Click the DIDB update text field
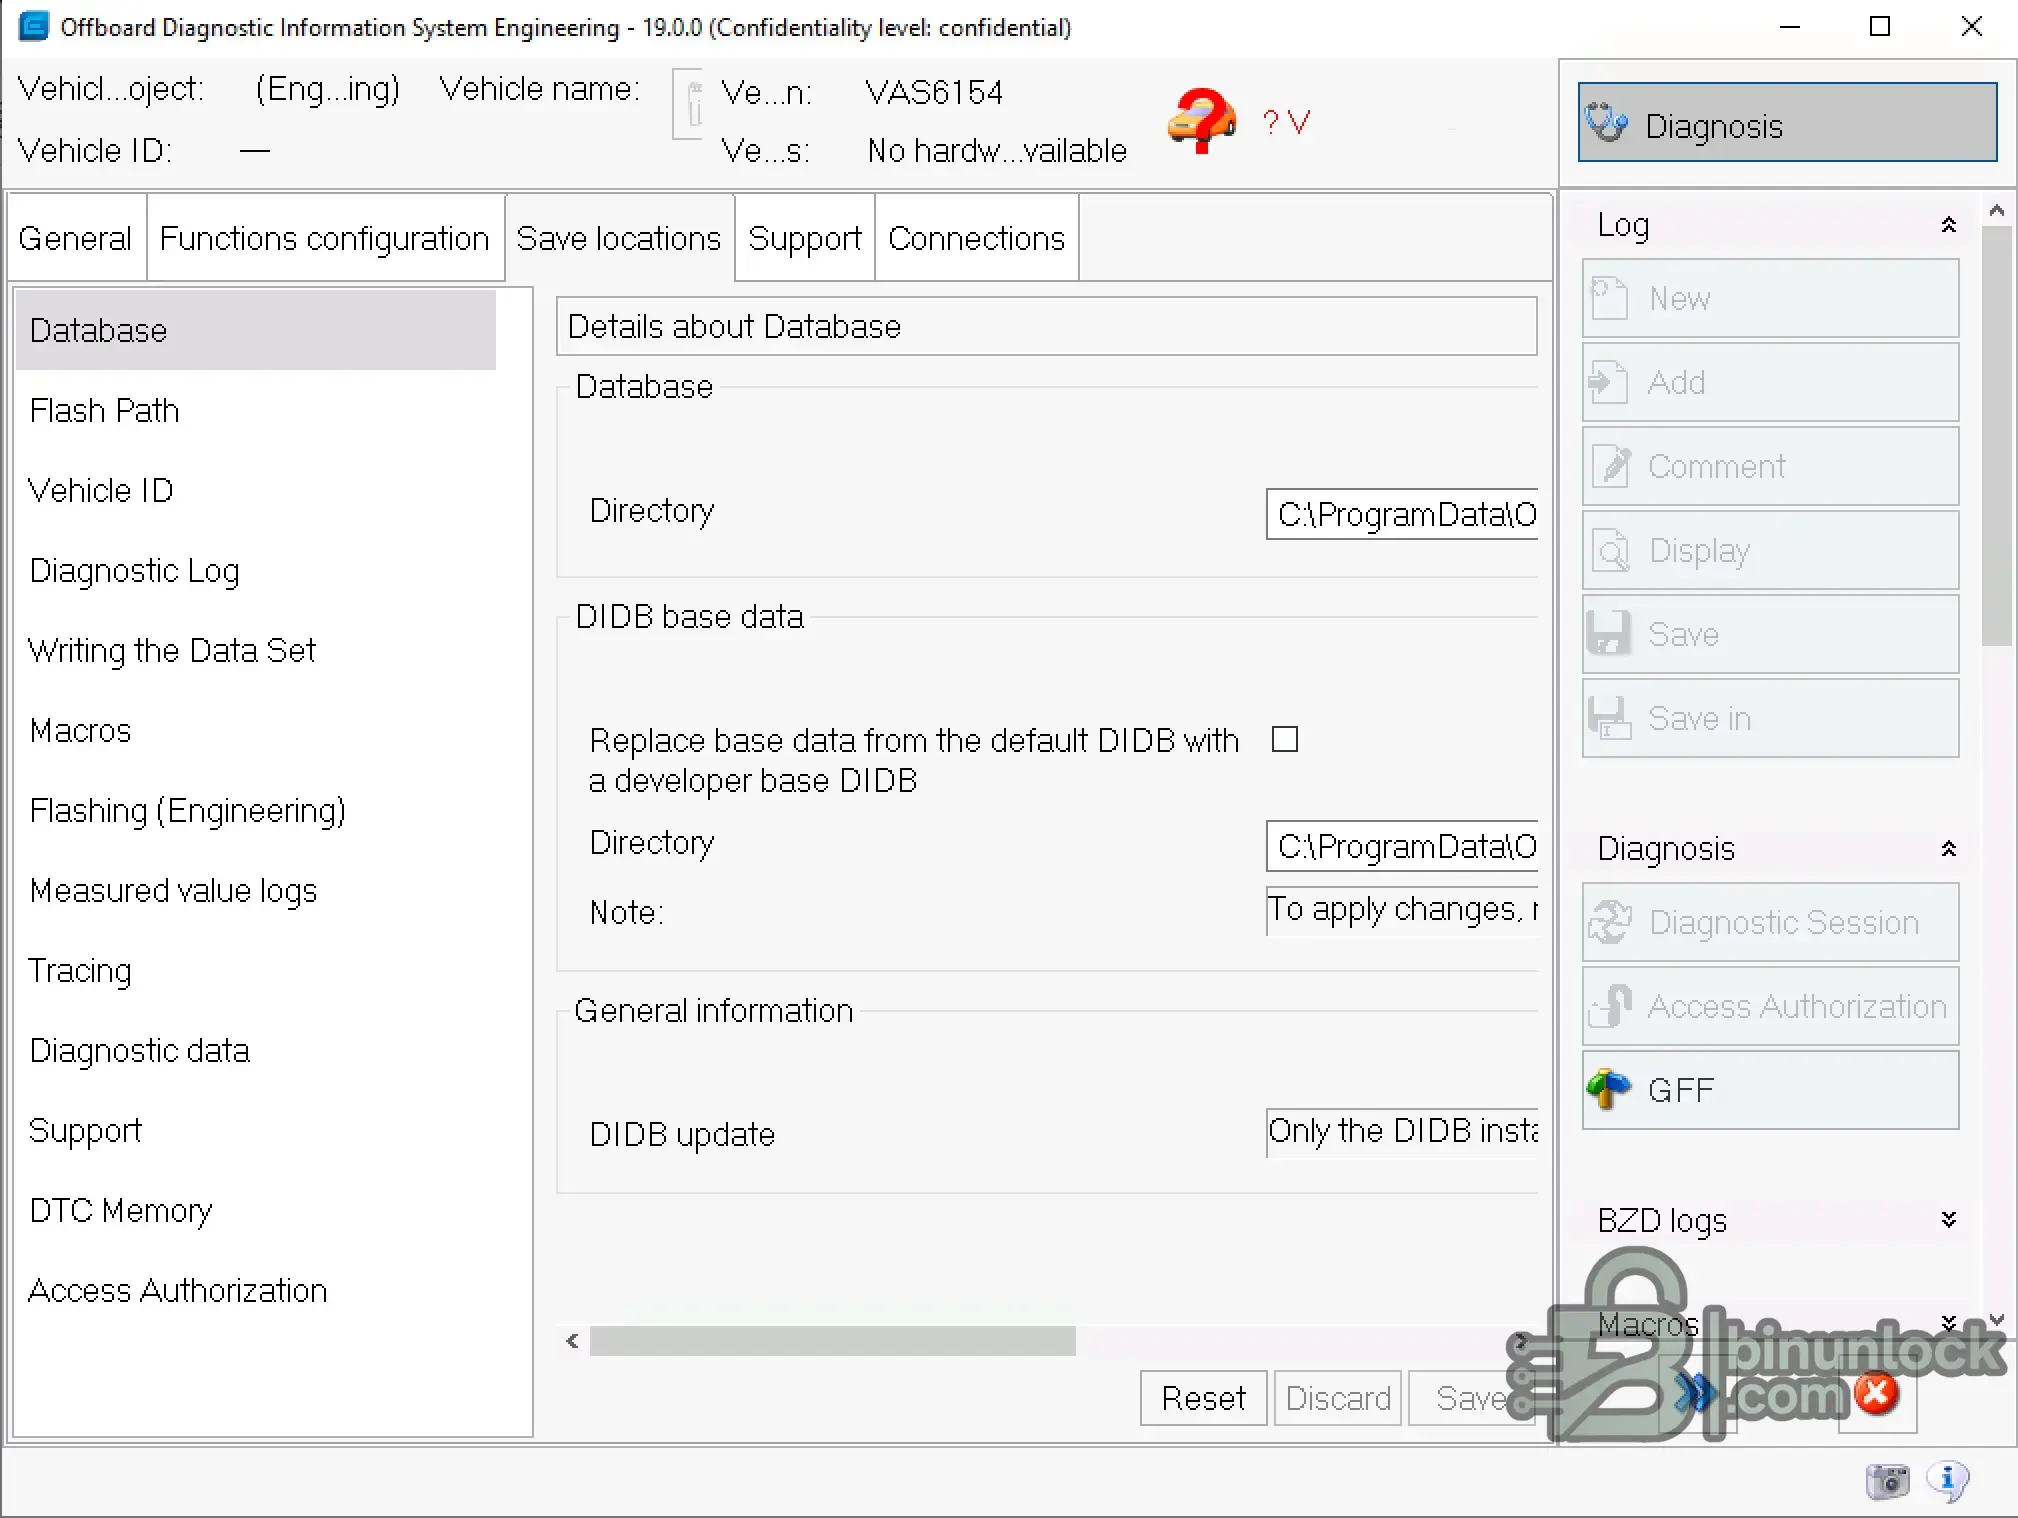Screen dimensions: 2018x1518 point(1402,1132)
